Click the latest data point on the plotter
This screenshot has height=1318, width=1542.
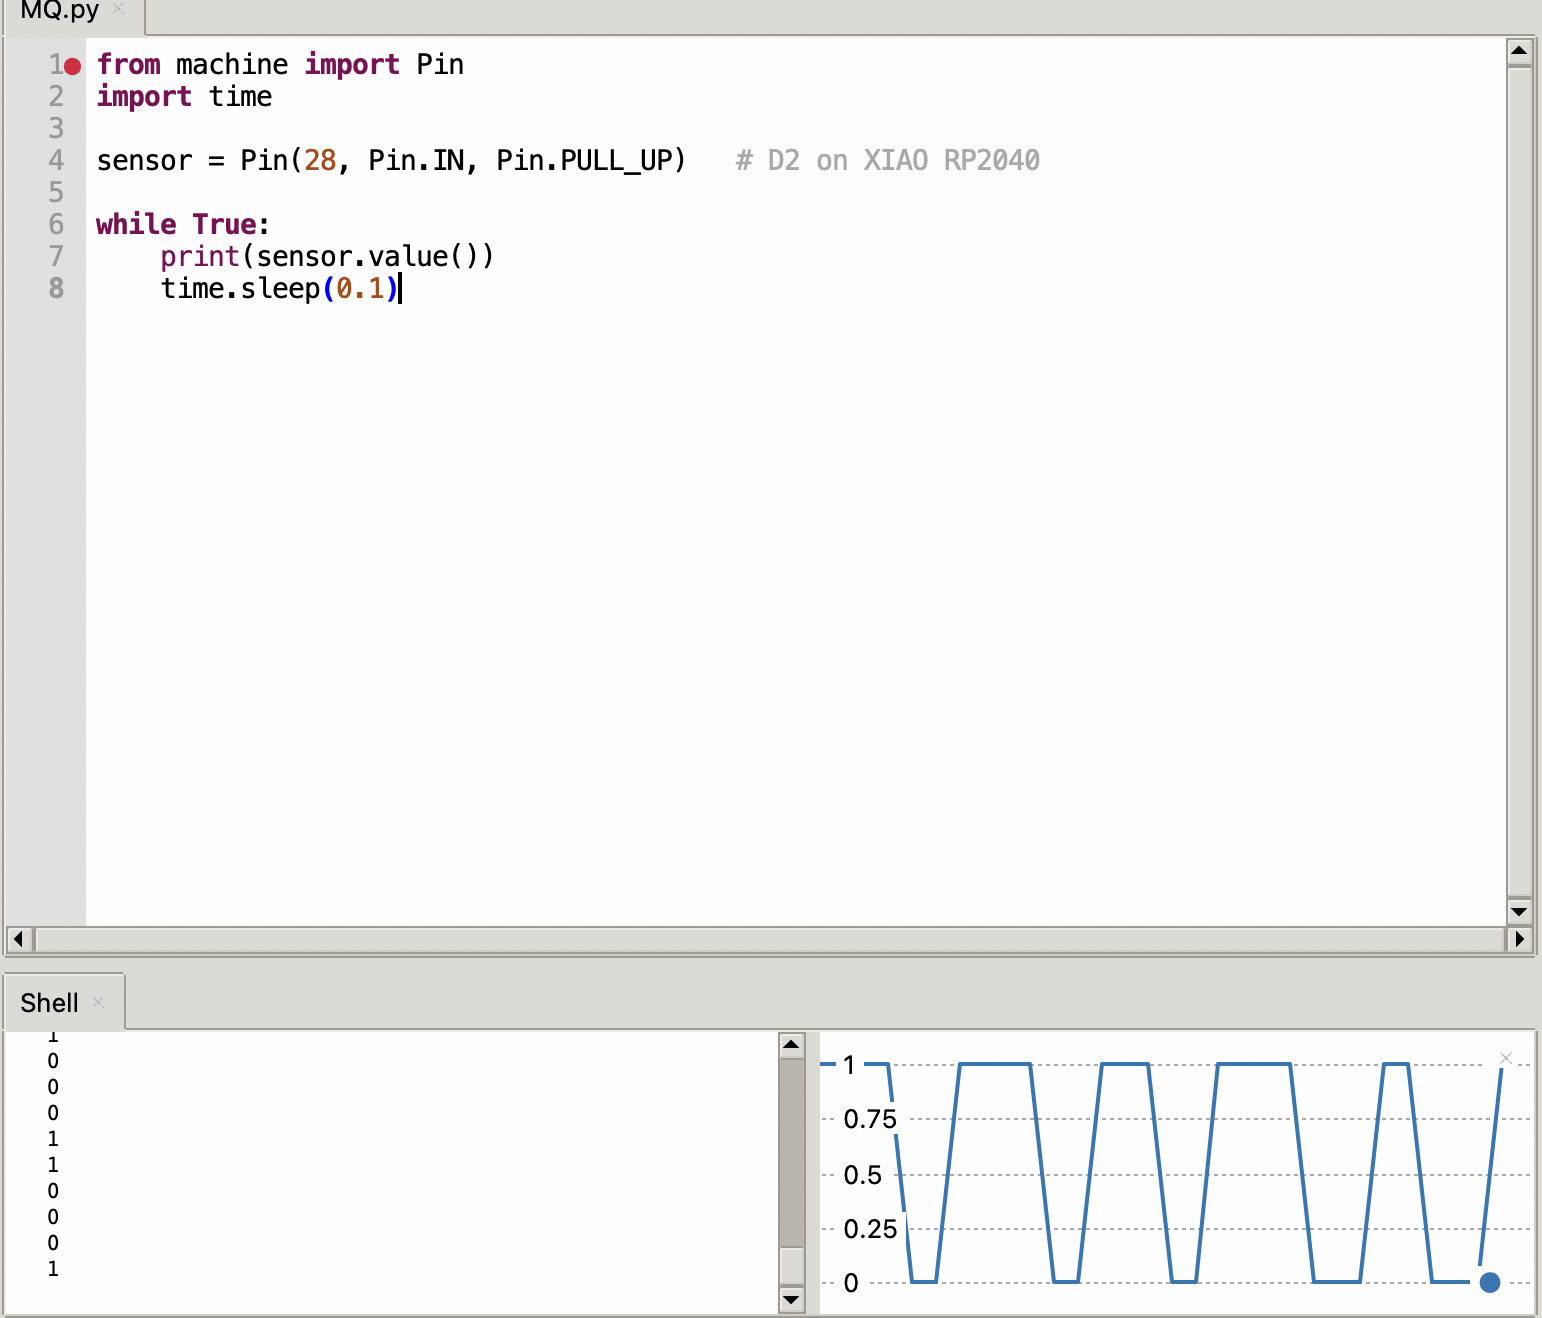pos(1489,1282)
